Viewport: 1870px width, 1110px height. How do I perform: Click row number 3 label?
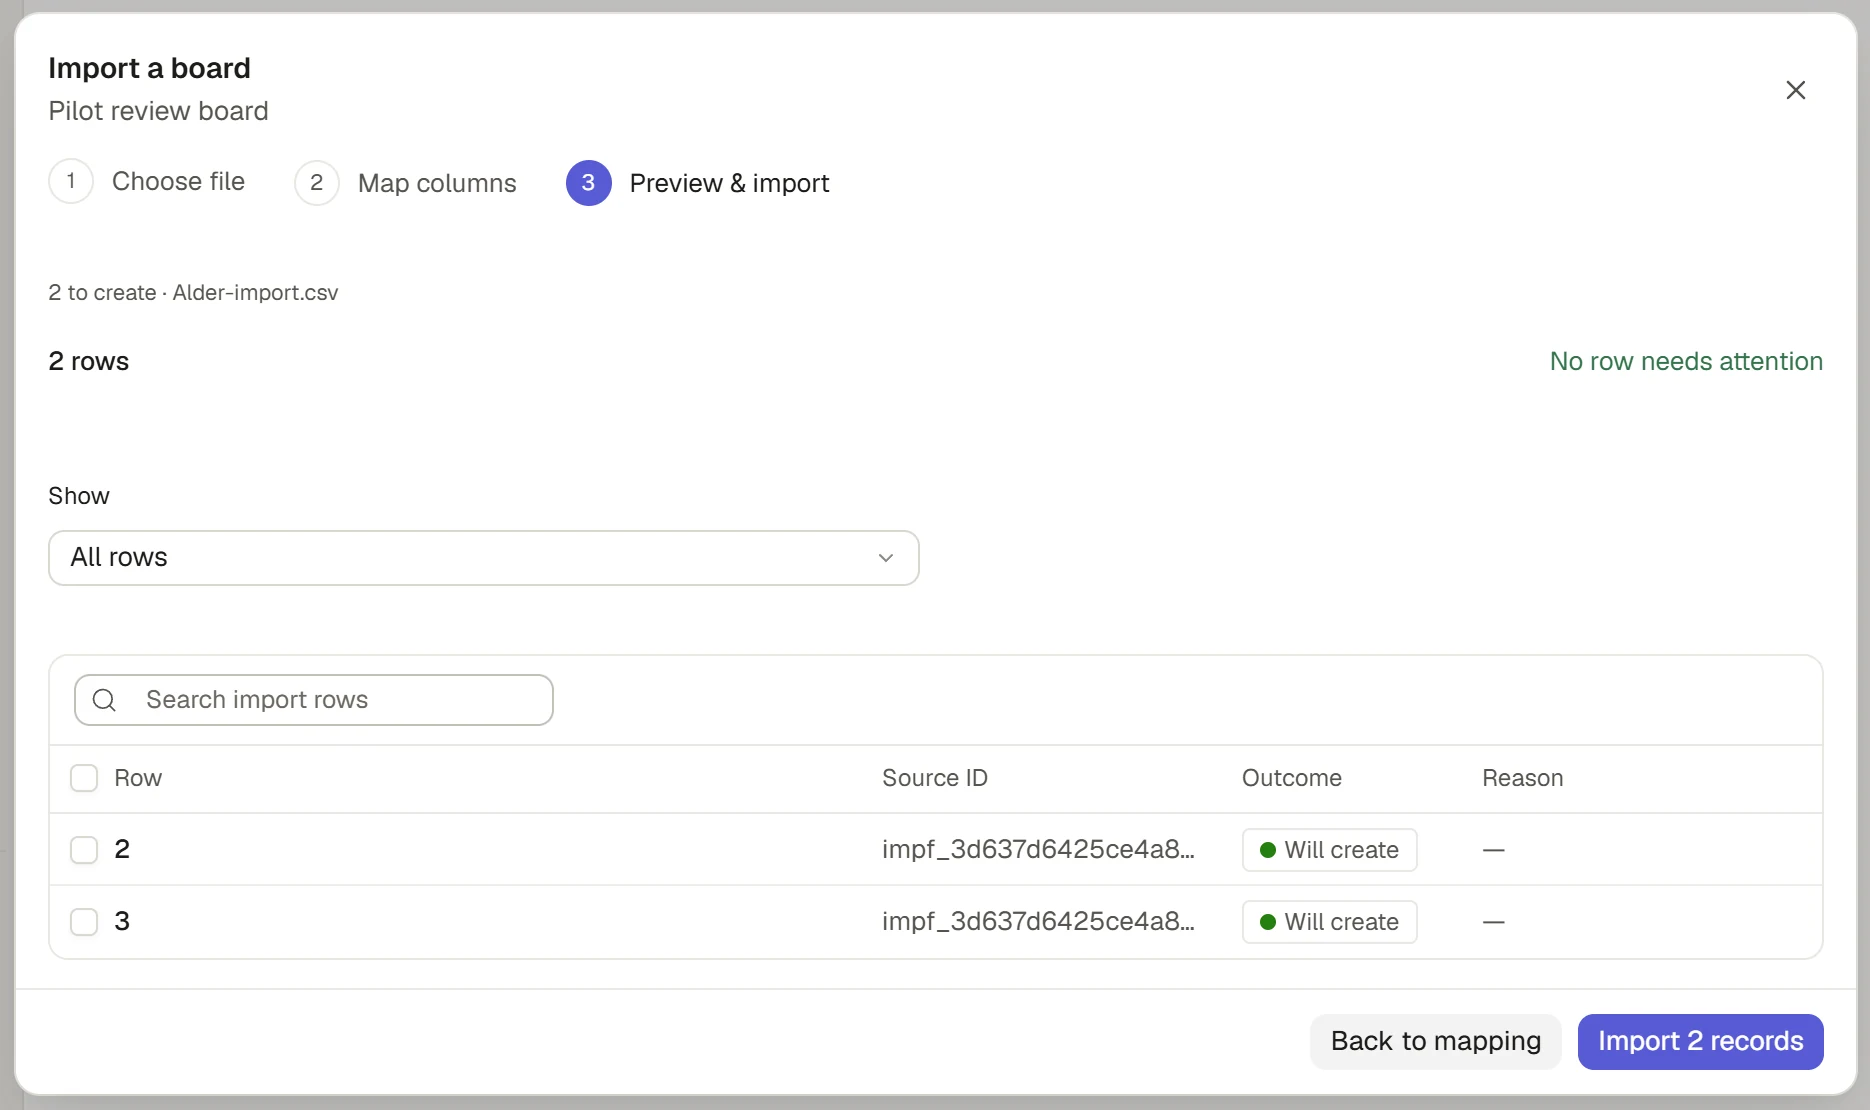tap(122, 922)
